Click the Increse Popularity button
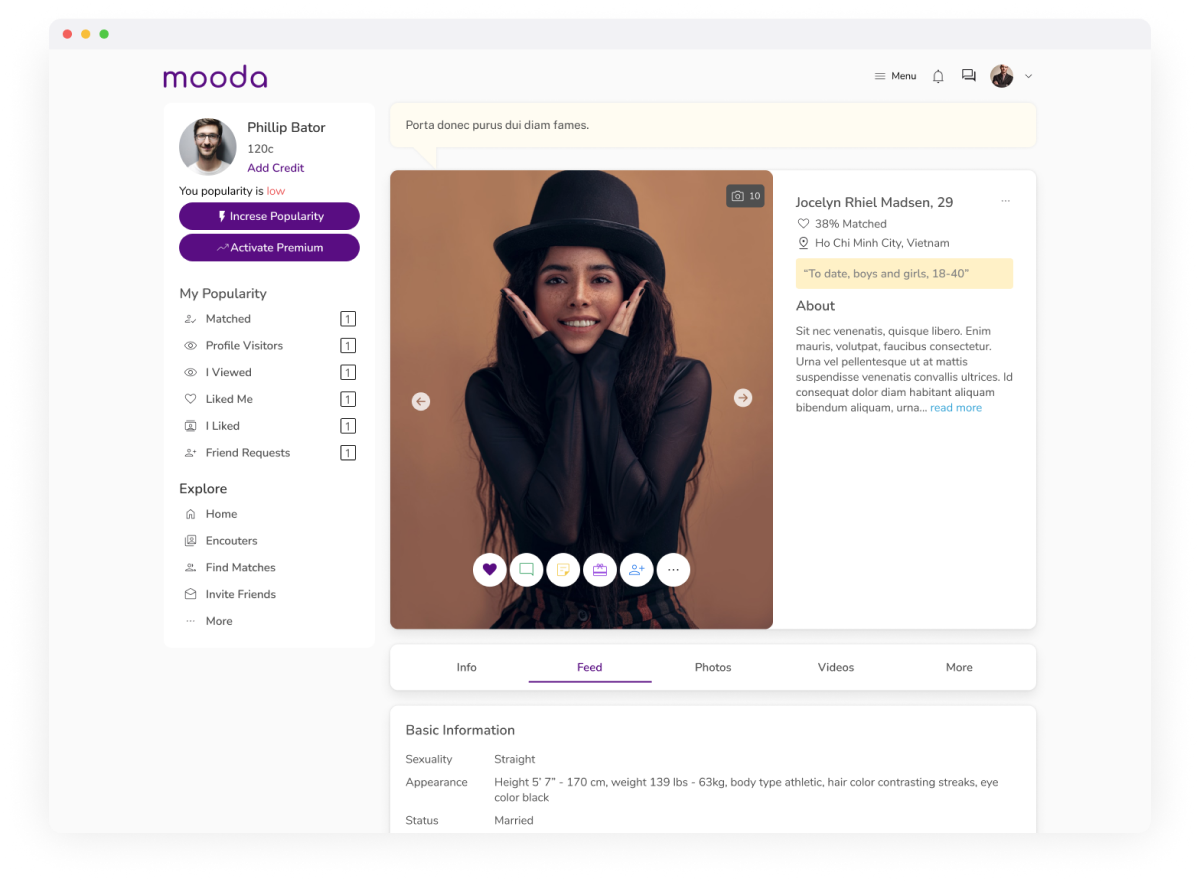This screenshot has width=1200, height=883. pyautogui.click(x=269, y=216)
